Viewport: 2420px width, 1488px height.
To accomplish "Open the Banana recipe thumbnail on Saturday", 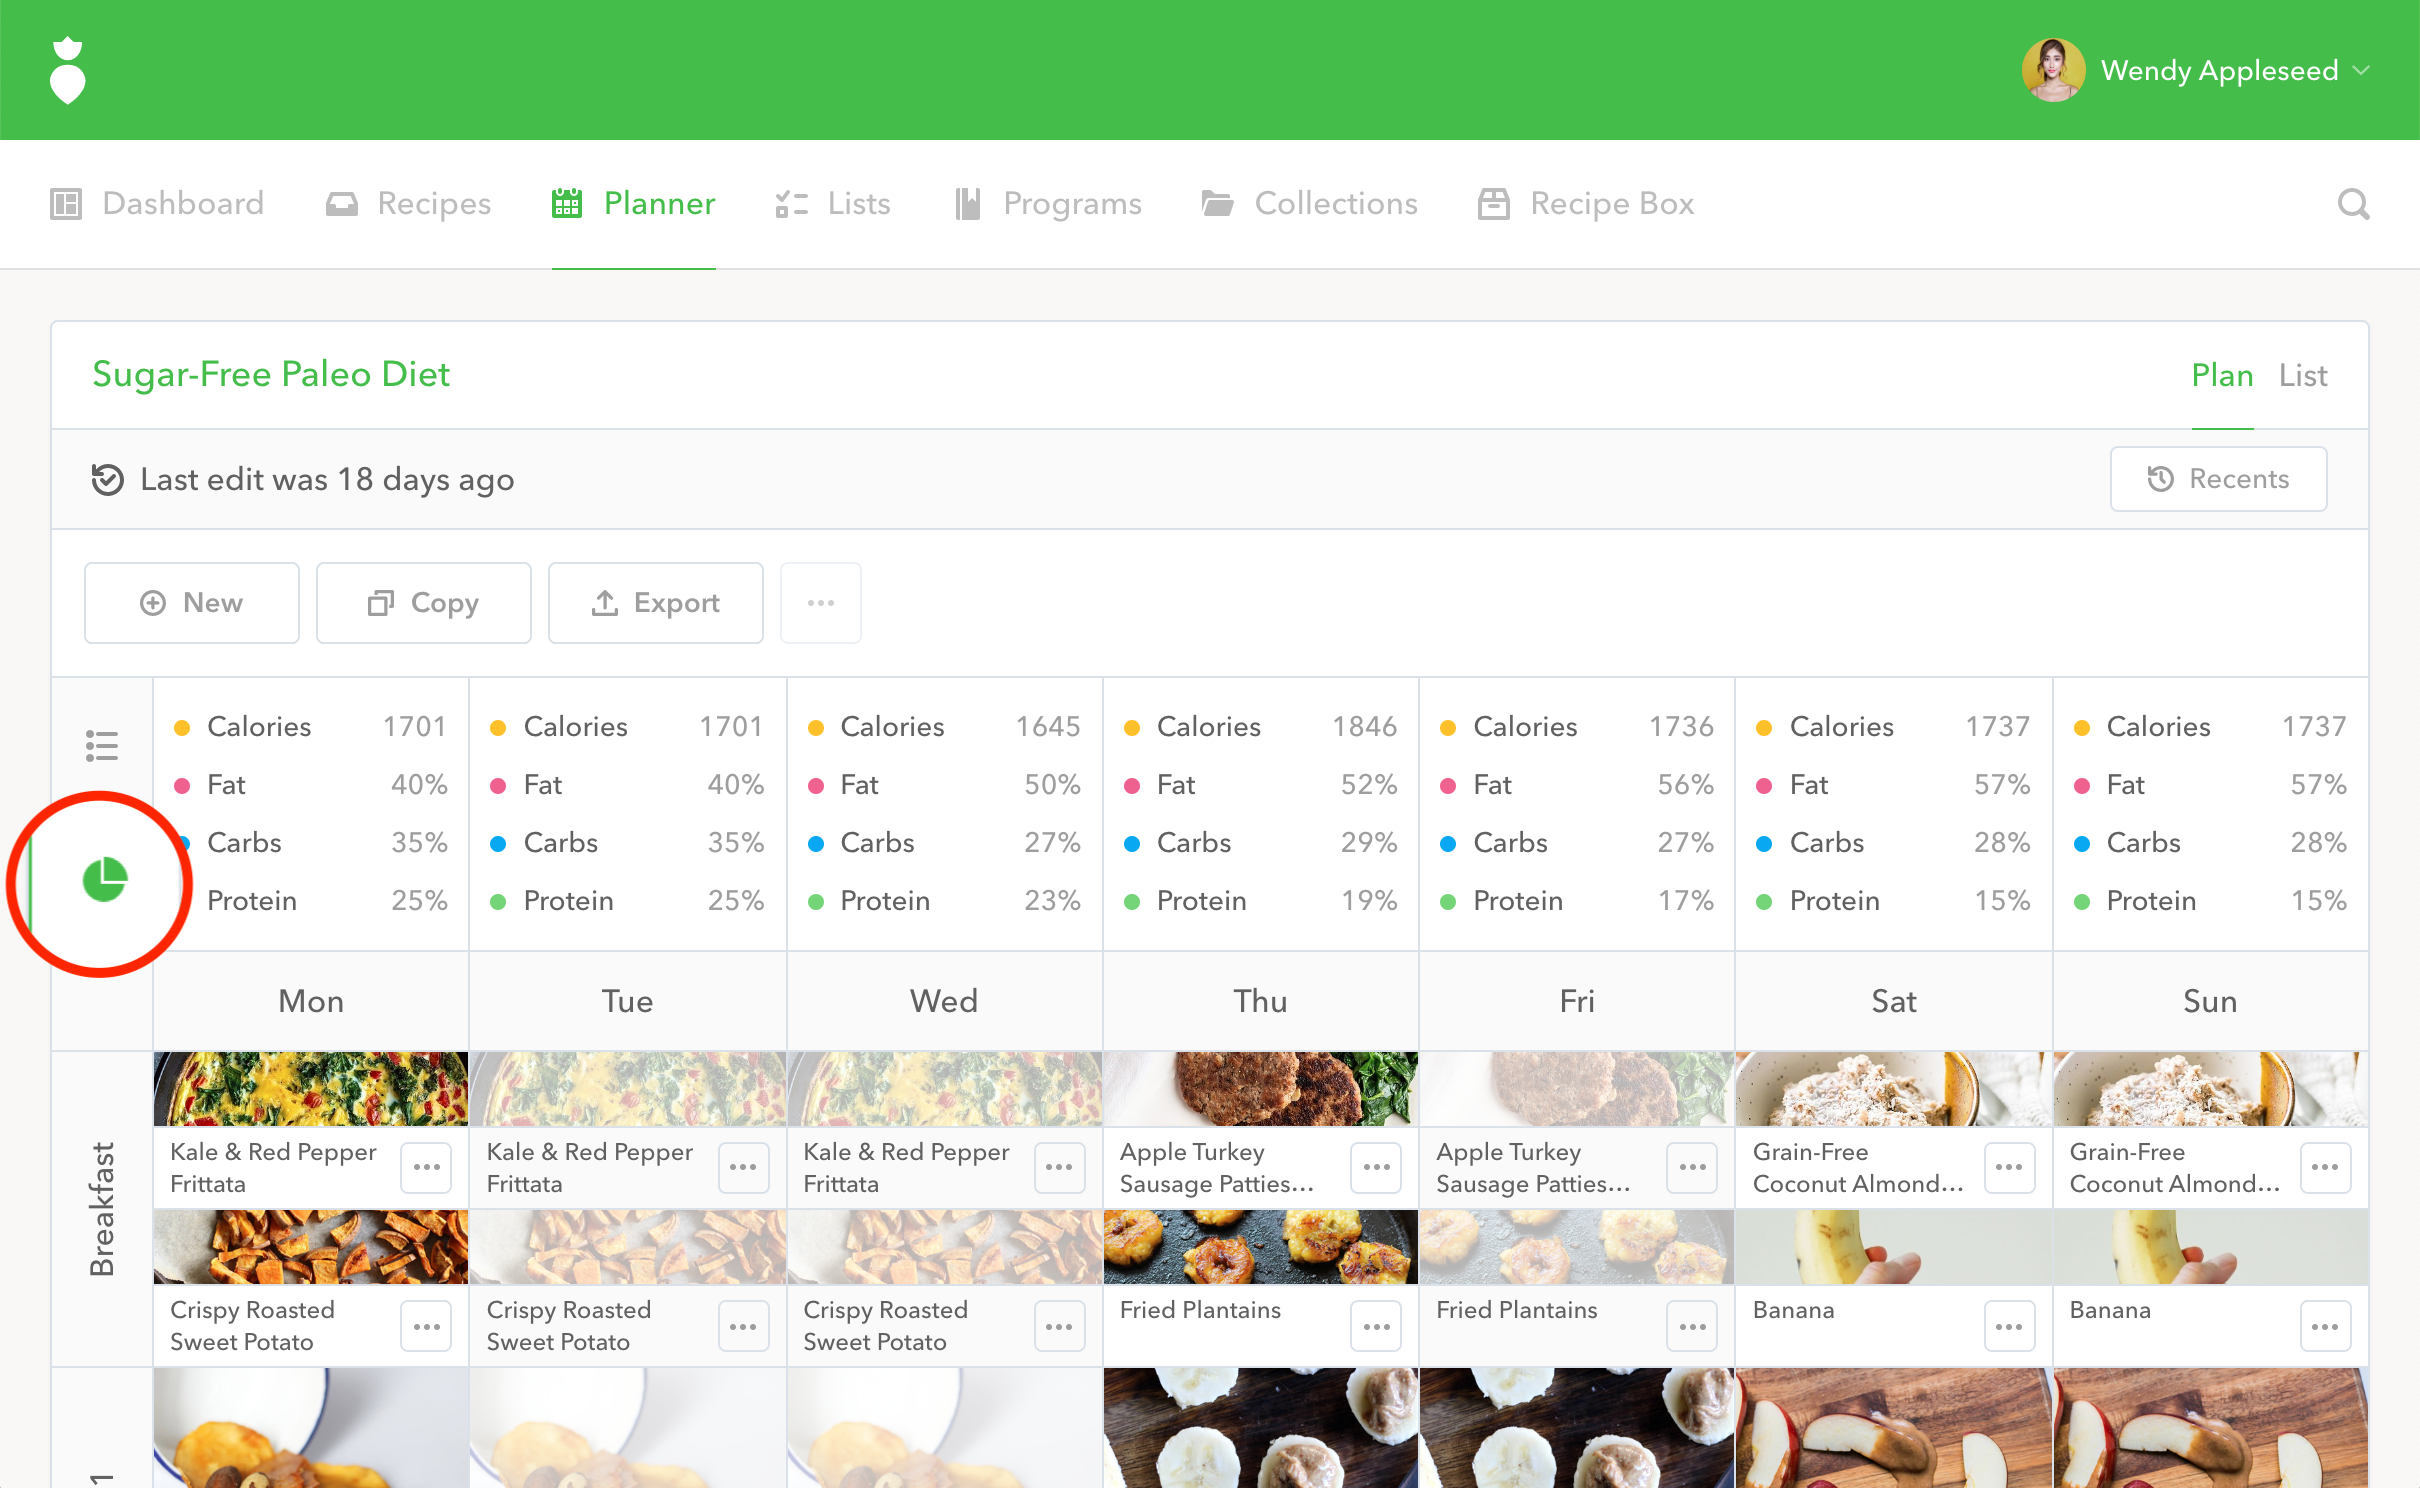I will [x=1892, y=1247].
